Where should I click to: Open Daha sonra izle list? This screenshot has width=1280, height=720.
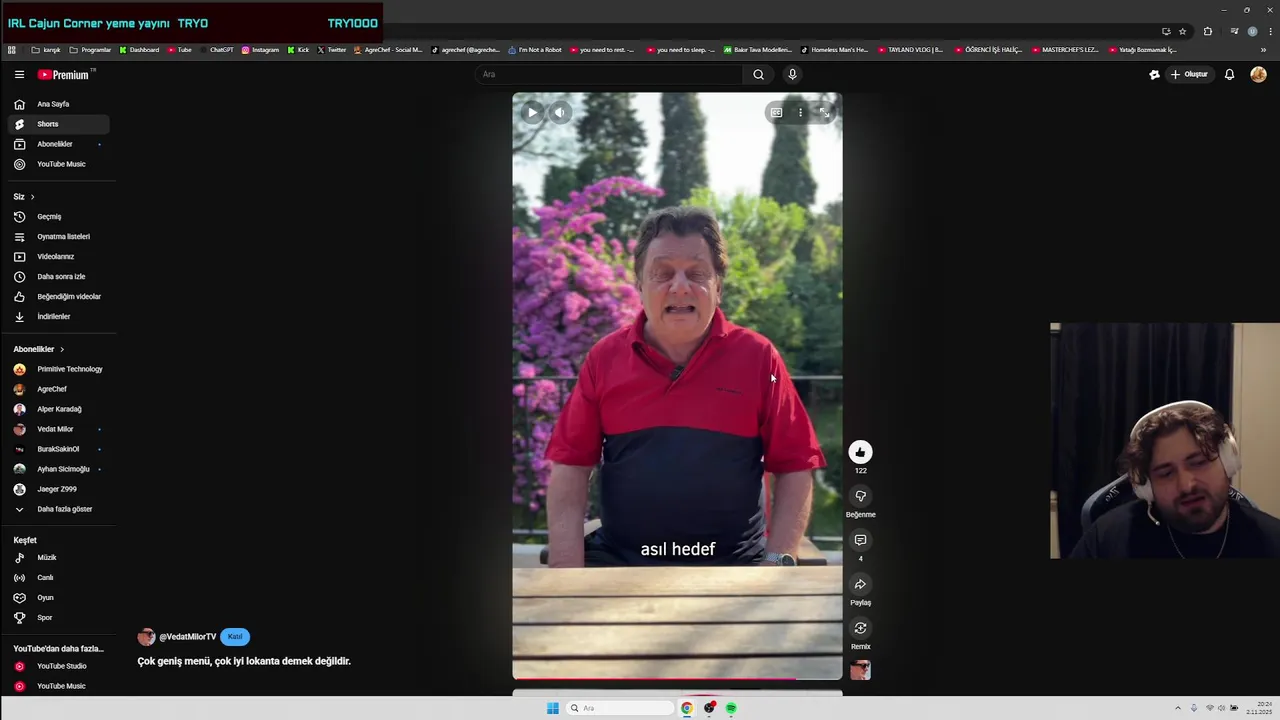click(x=59, y=277)
